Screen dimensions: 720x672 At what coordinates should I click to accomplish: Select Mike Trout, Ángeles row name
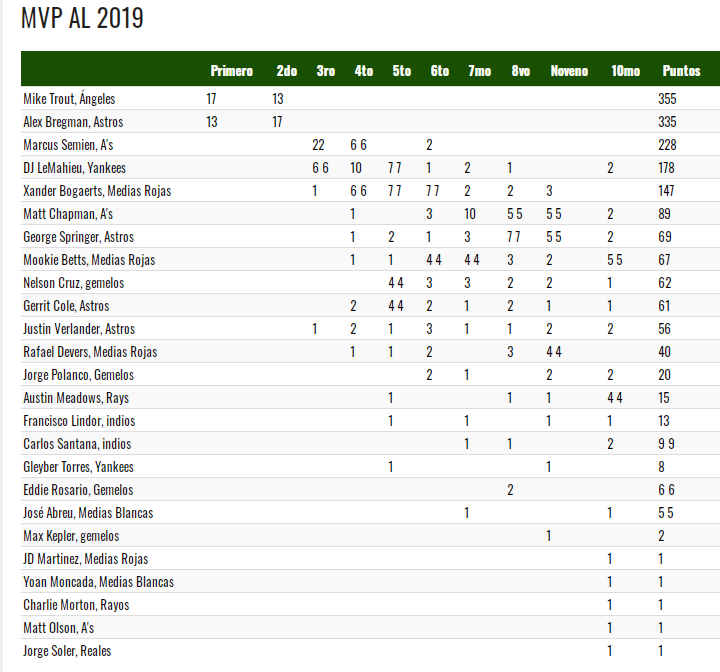tap(69, 99)
